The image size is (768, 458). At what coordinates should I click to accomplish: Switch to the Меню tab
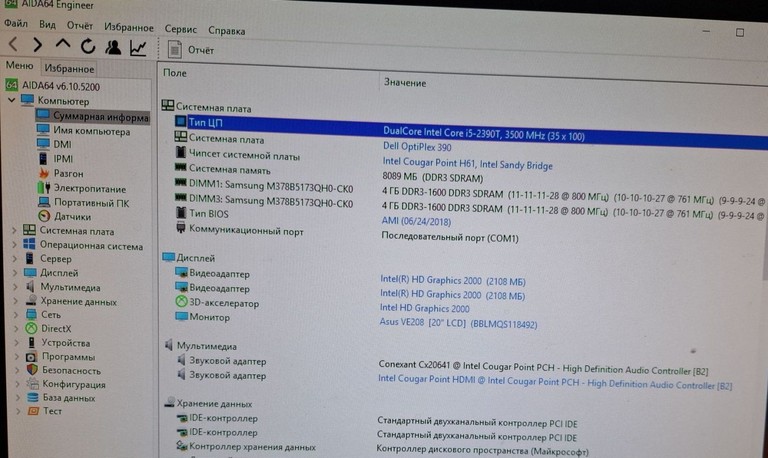pyautogui.click(x=20, y=65)
